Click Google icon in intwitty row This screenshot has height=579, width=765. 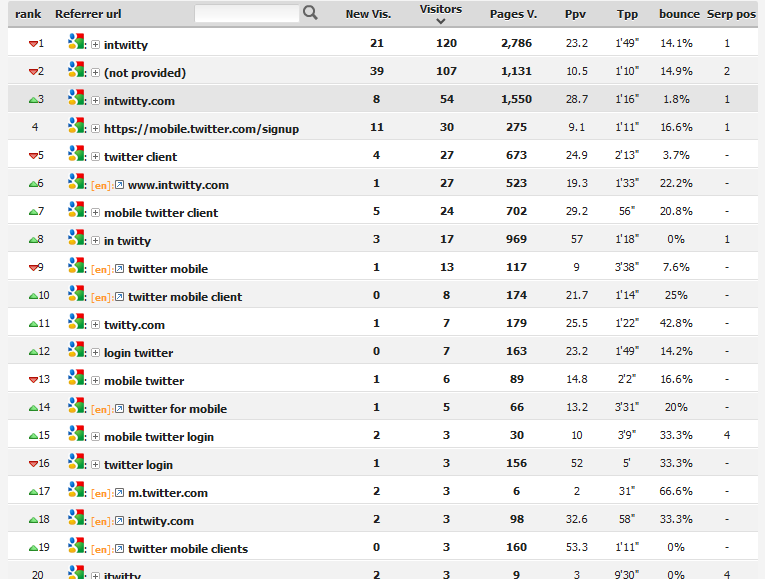[76, 41]
